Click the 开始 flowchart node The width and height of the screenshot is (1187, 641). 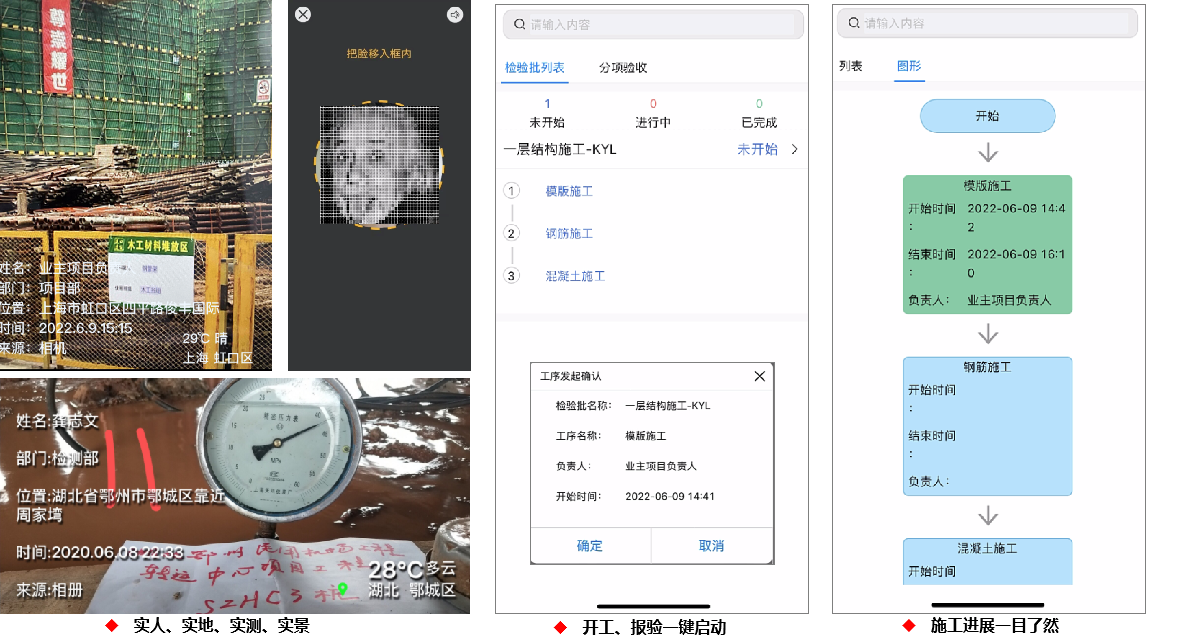(x=987, y=116)
